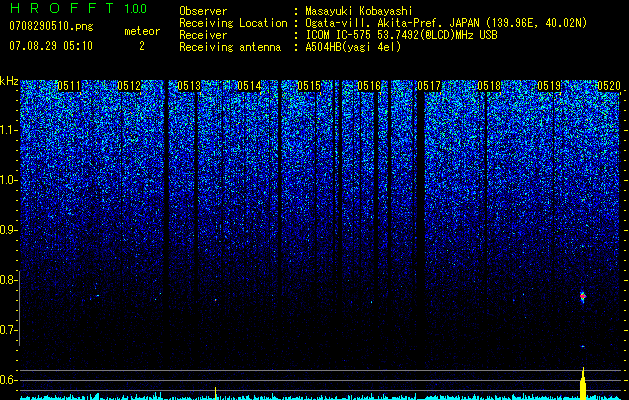
Task: Click the 0.6 kHz axis label
Action: point(9,380)
